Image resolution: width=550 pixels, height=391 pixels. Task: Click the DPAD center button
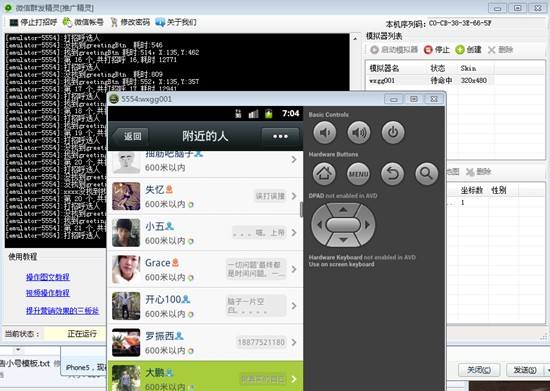[343, 225]
